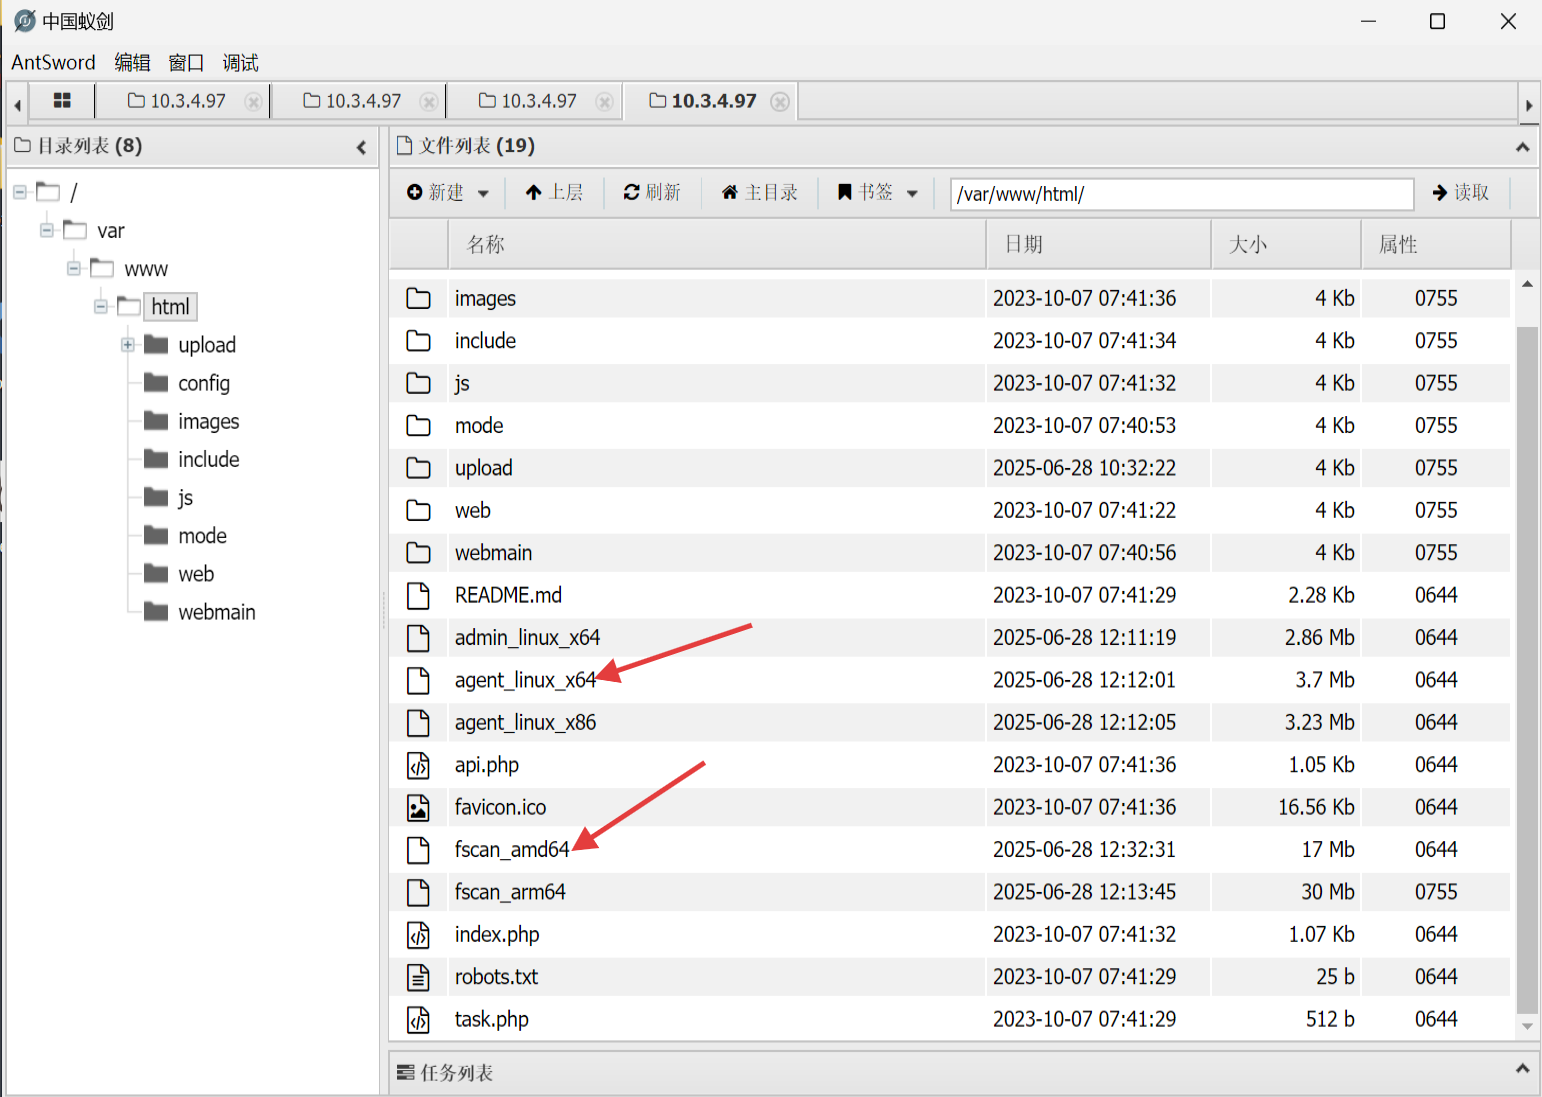1542x1097 pixels.
Task: Click the grid home icon in tab bar
Action: [x=62, y=101]
